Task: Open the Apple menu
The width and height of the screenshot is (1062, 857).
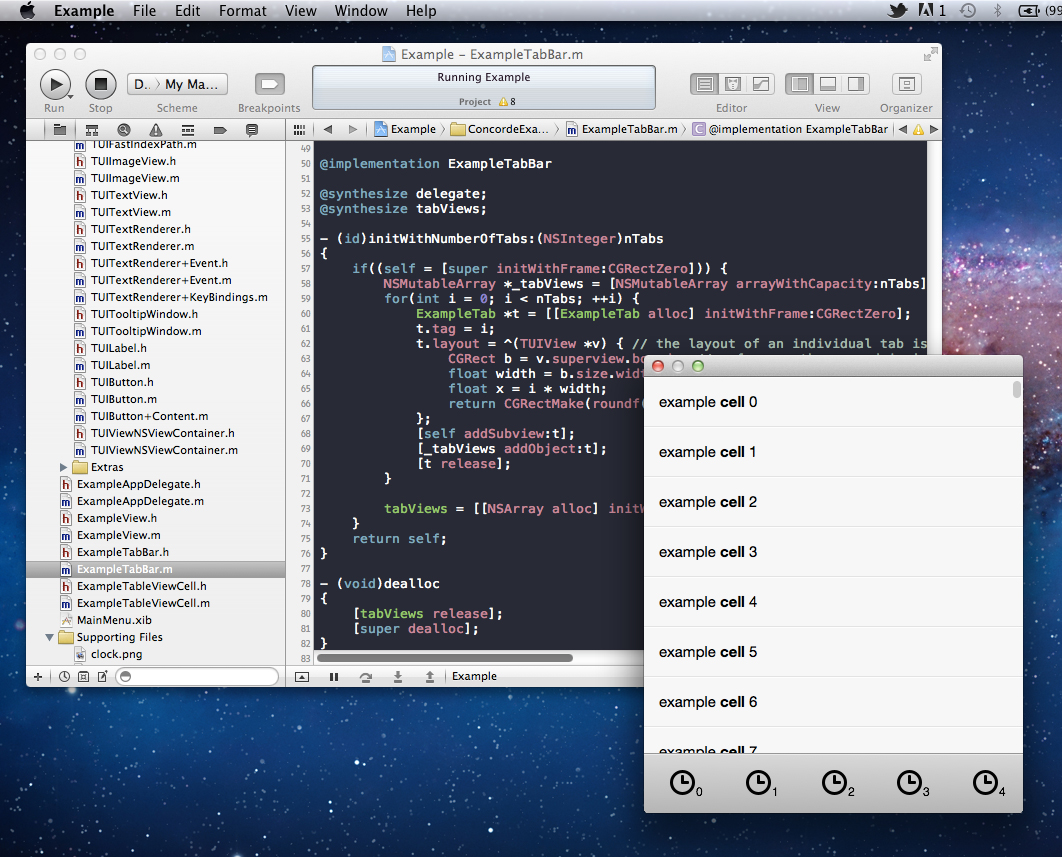Action: (x=28, y=11)
